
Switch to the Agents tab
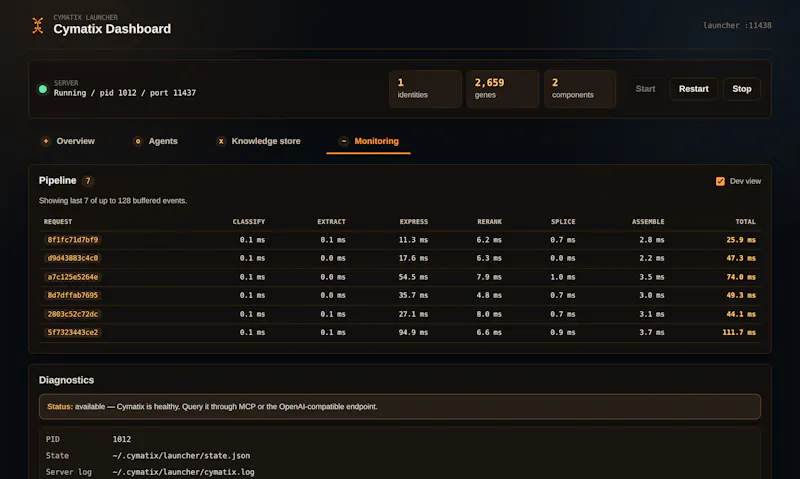pos(156,141)
